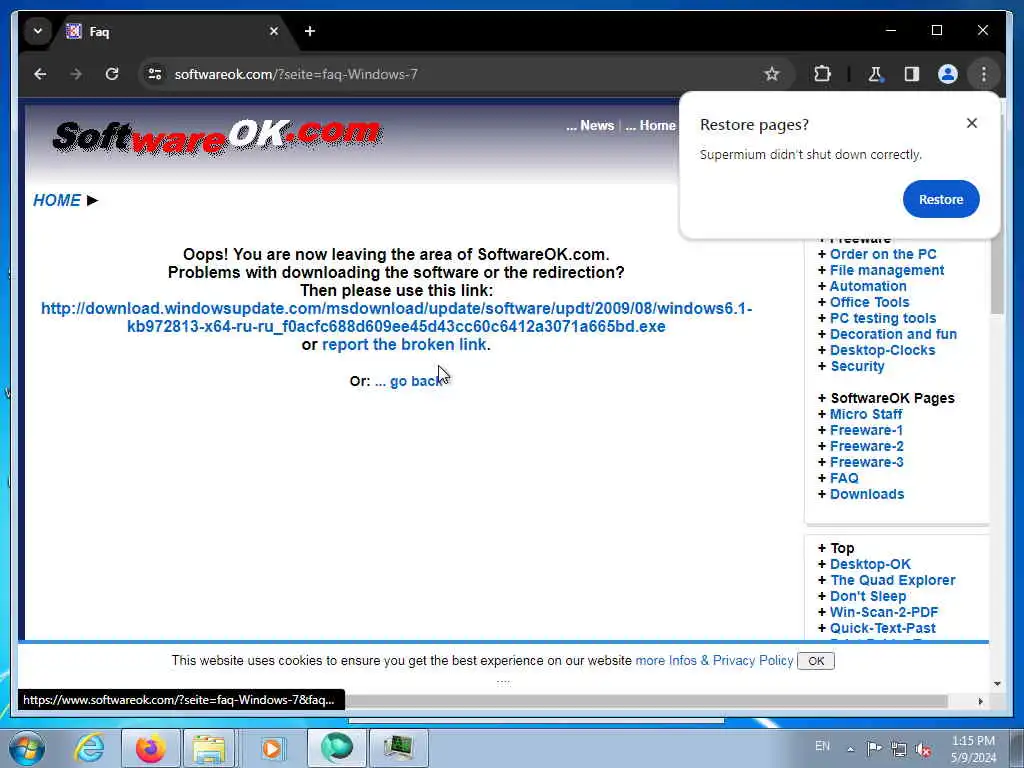Click the address bar URL field

point(457,74)
